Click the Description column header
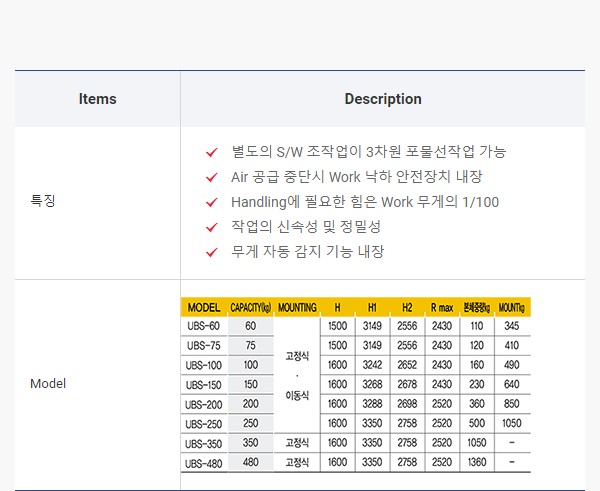The height and width of the screenshot is (491, 600). (382, 99)
